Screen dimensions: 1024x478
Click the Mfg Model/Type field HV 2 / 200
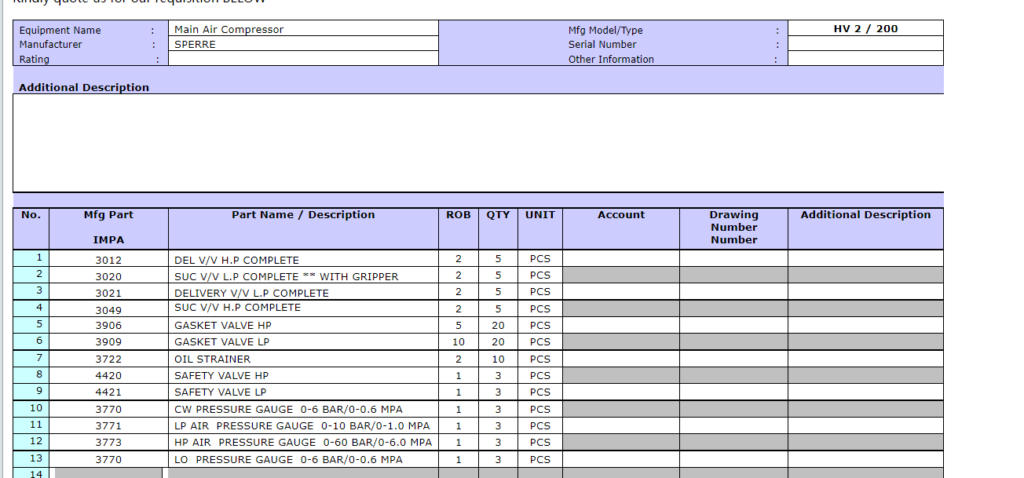click(x=865, y=29)
